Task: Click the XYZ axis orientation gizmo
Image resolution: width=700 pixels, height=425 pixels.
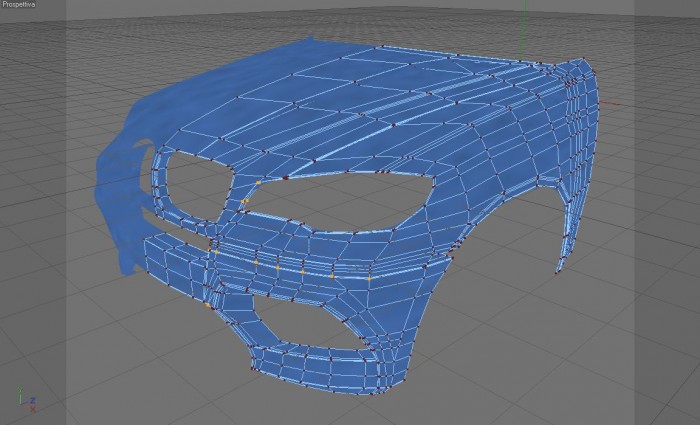Action: (27, 399)
